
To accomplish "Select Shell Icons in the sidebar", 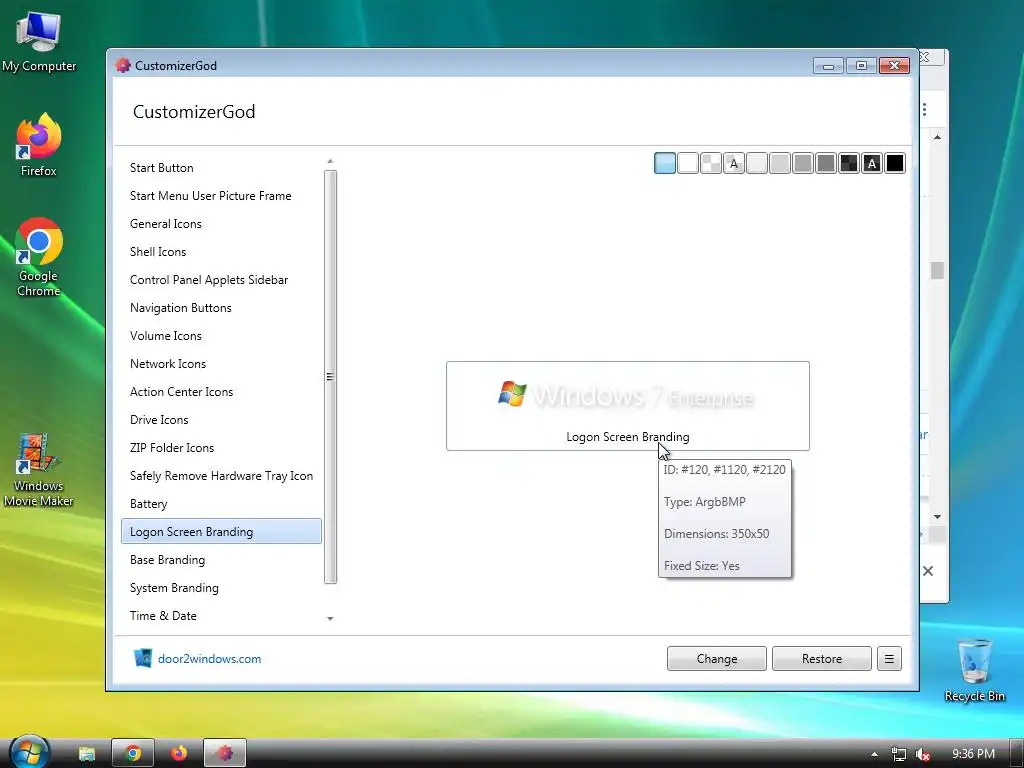I will [x=221, y=252].
